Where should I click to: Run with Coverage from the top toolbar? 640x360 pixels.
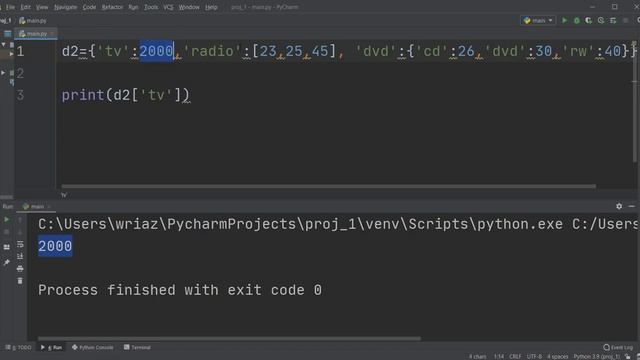pos(589,20)
